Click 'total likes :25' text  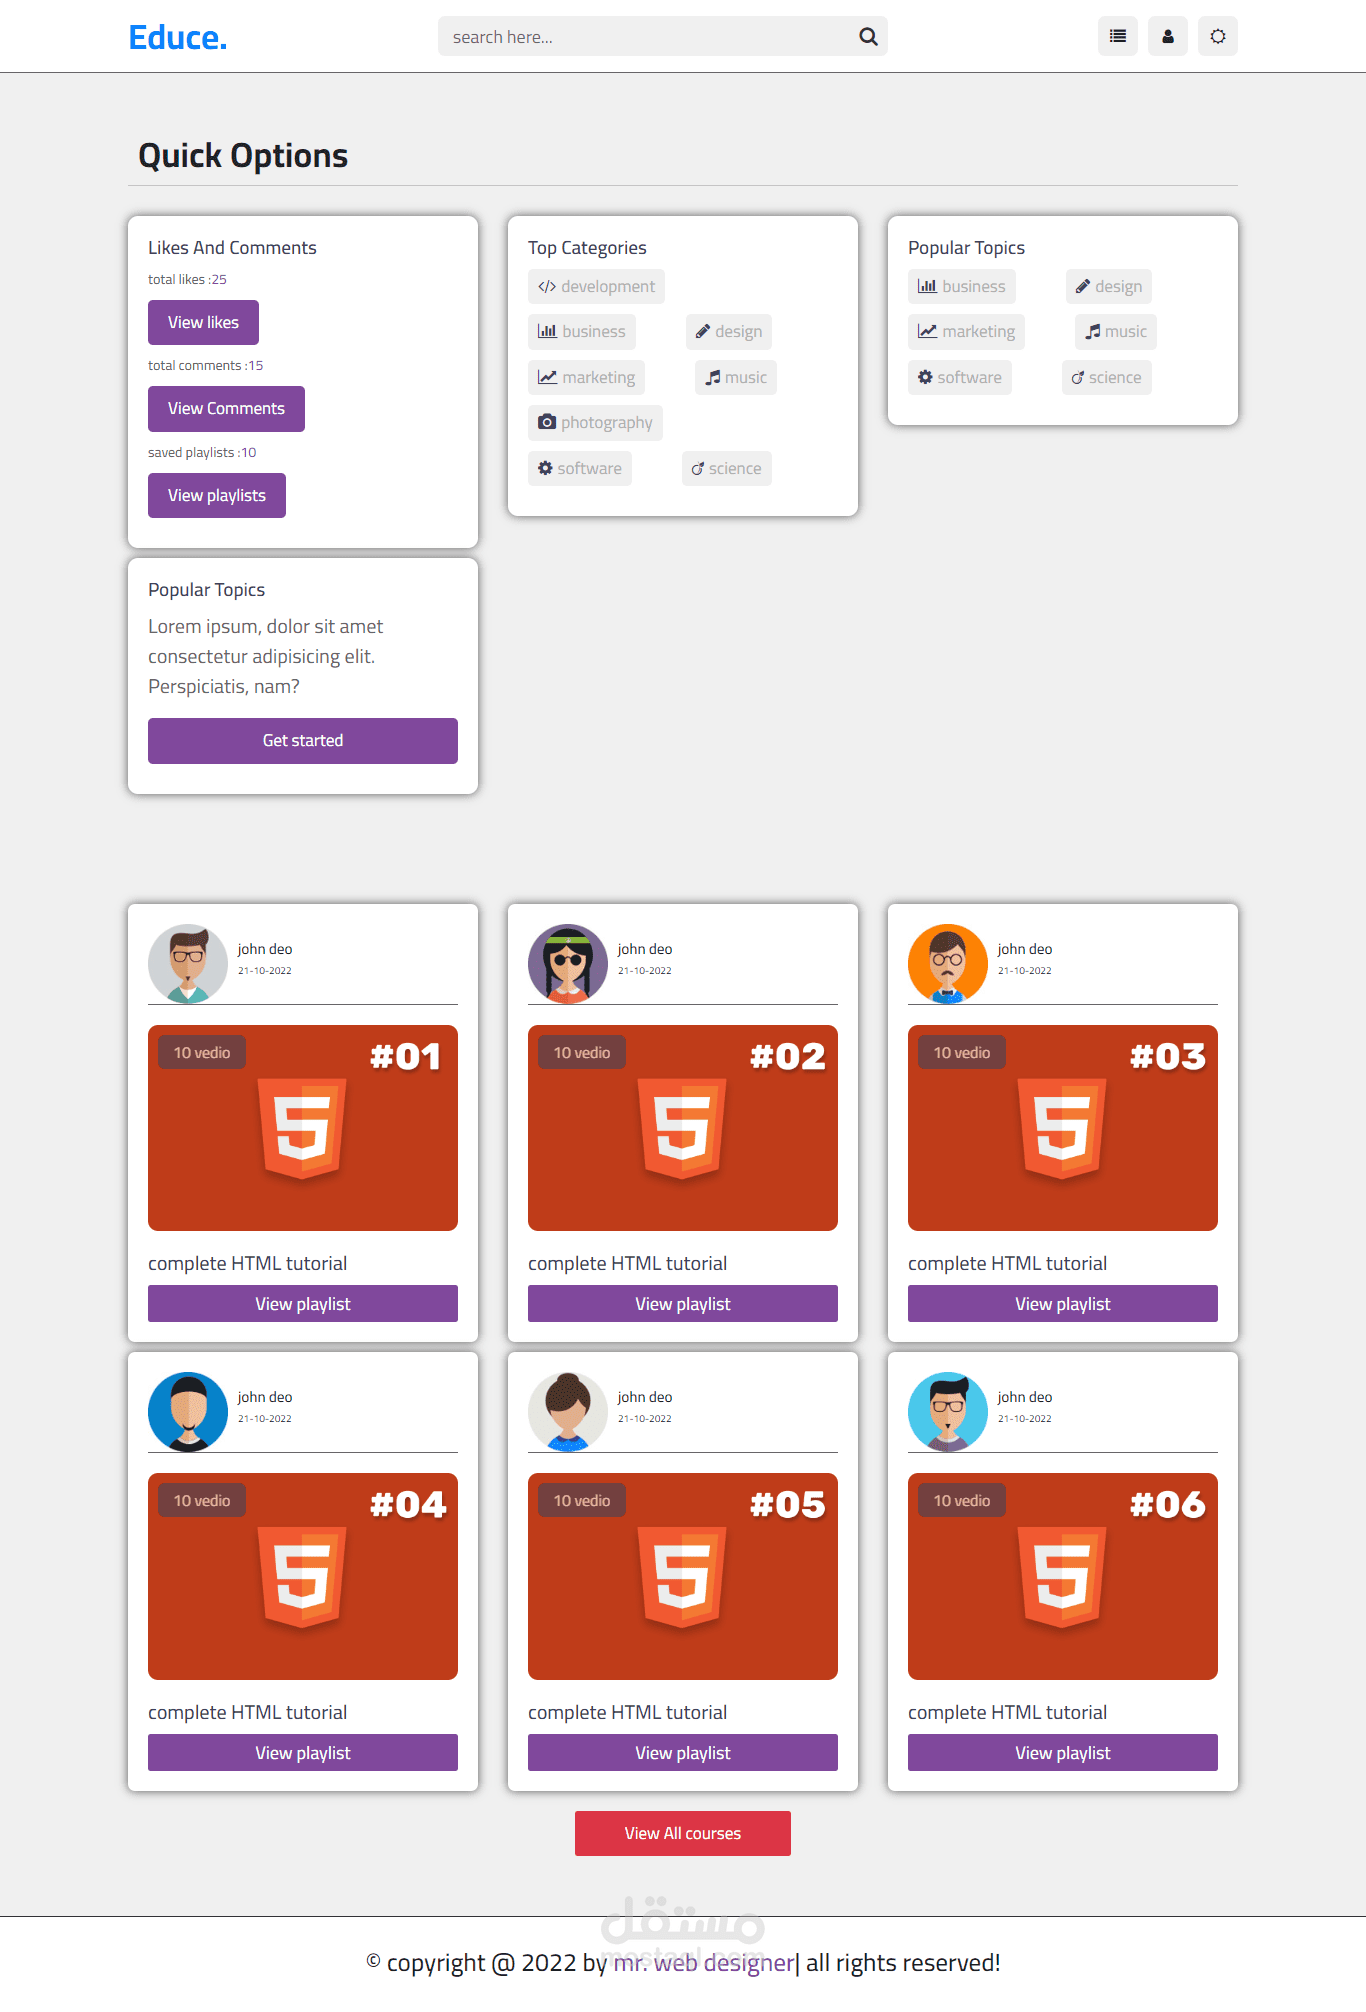[187, 279]
